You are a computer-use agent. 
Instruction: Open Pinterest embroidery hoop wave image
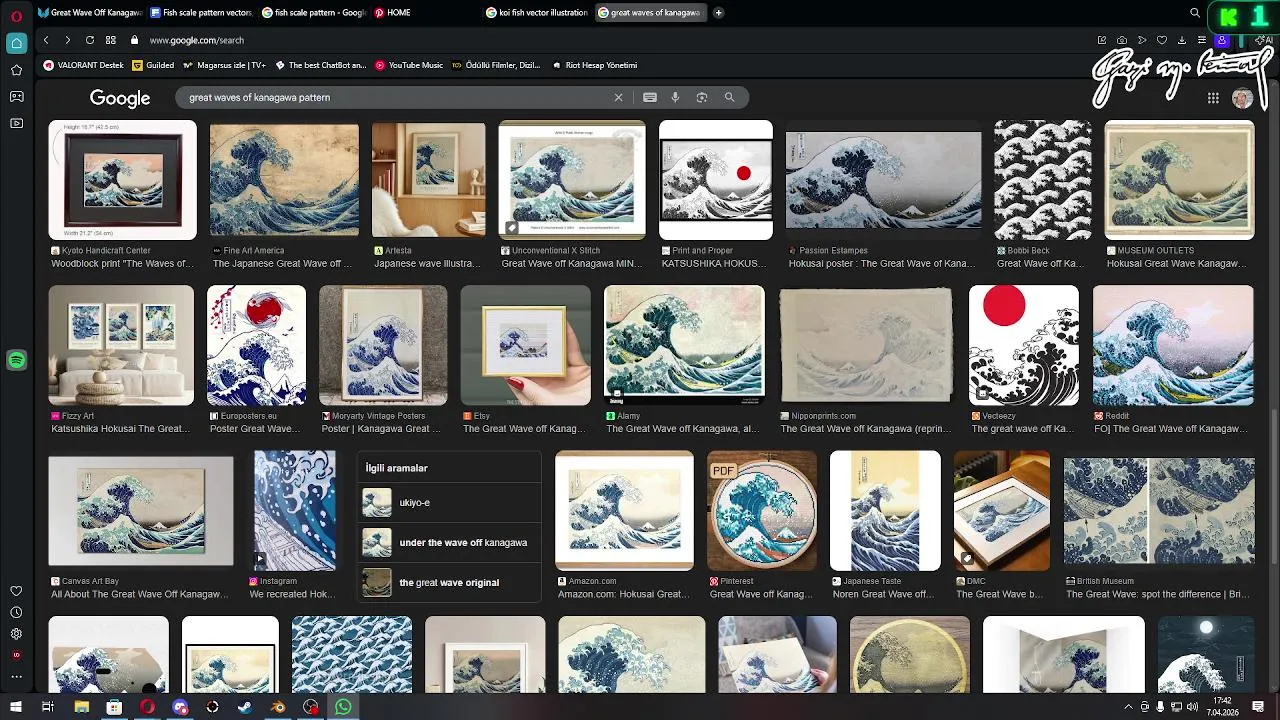pyautogui.click(x=762, y=510)
